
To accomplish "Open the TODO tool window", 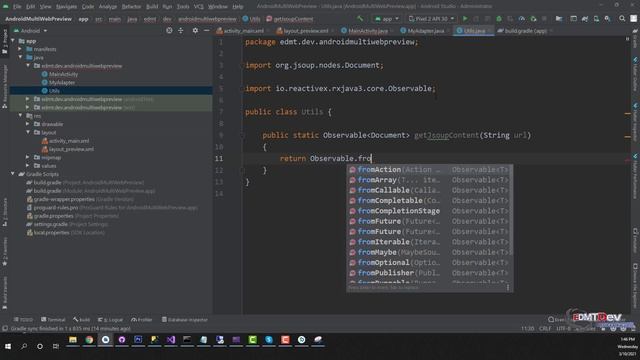I will (x=23, y=320).
